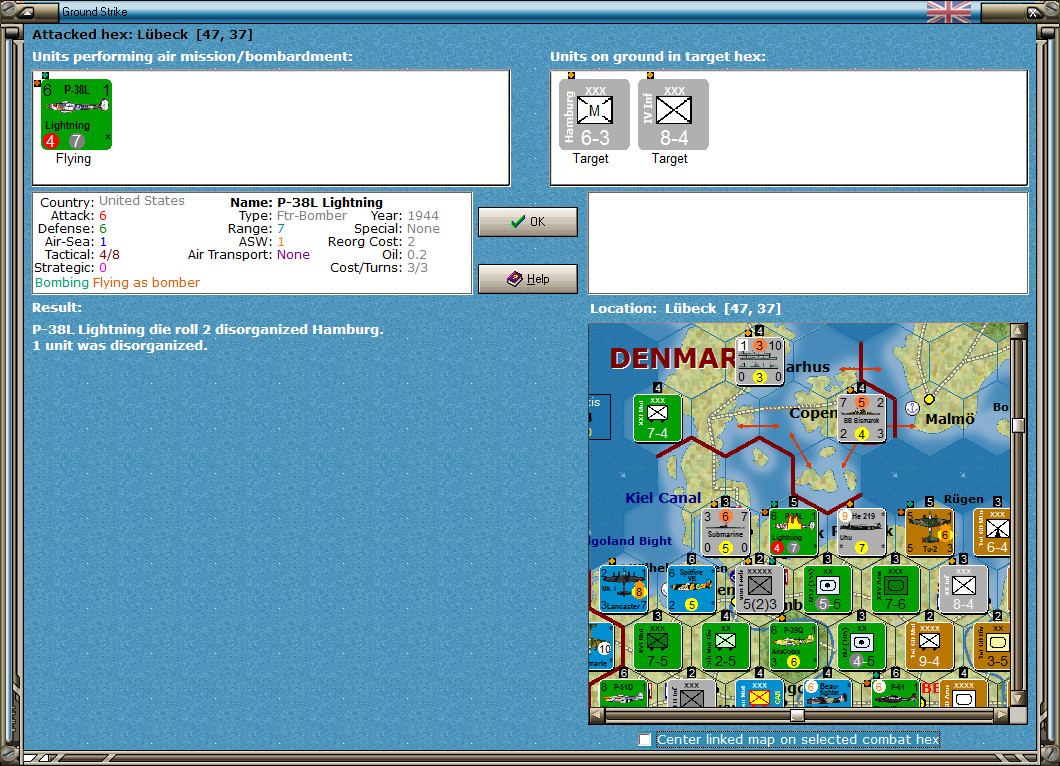Click the gray 8-4 infantry counter on map

[963, 589]
